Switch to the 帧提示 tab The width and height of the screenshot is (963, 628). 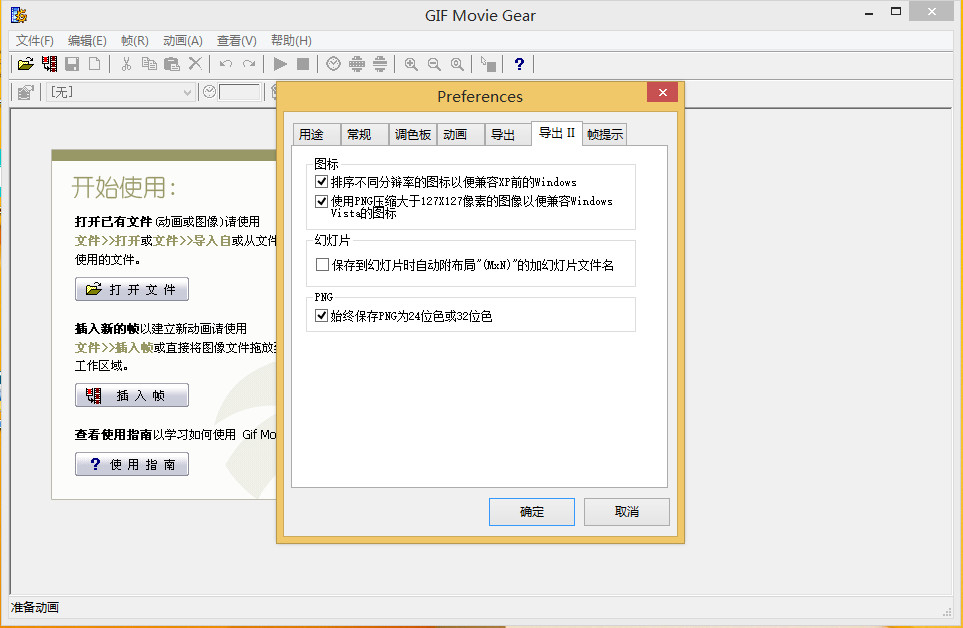tap(605, 135)
